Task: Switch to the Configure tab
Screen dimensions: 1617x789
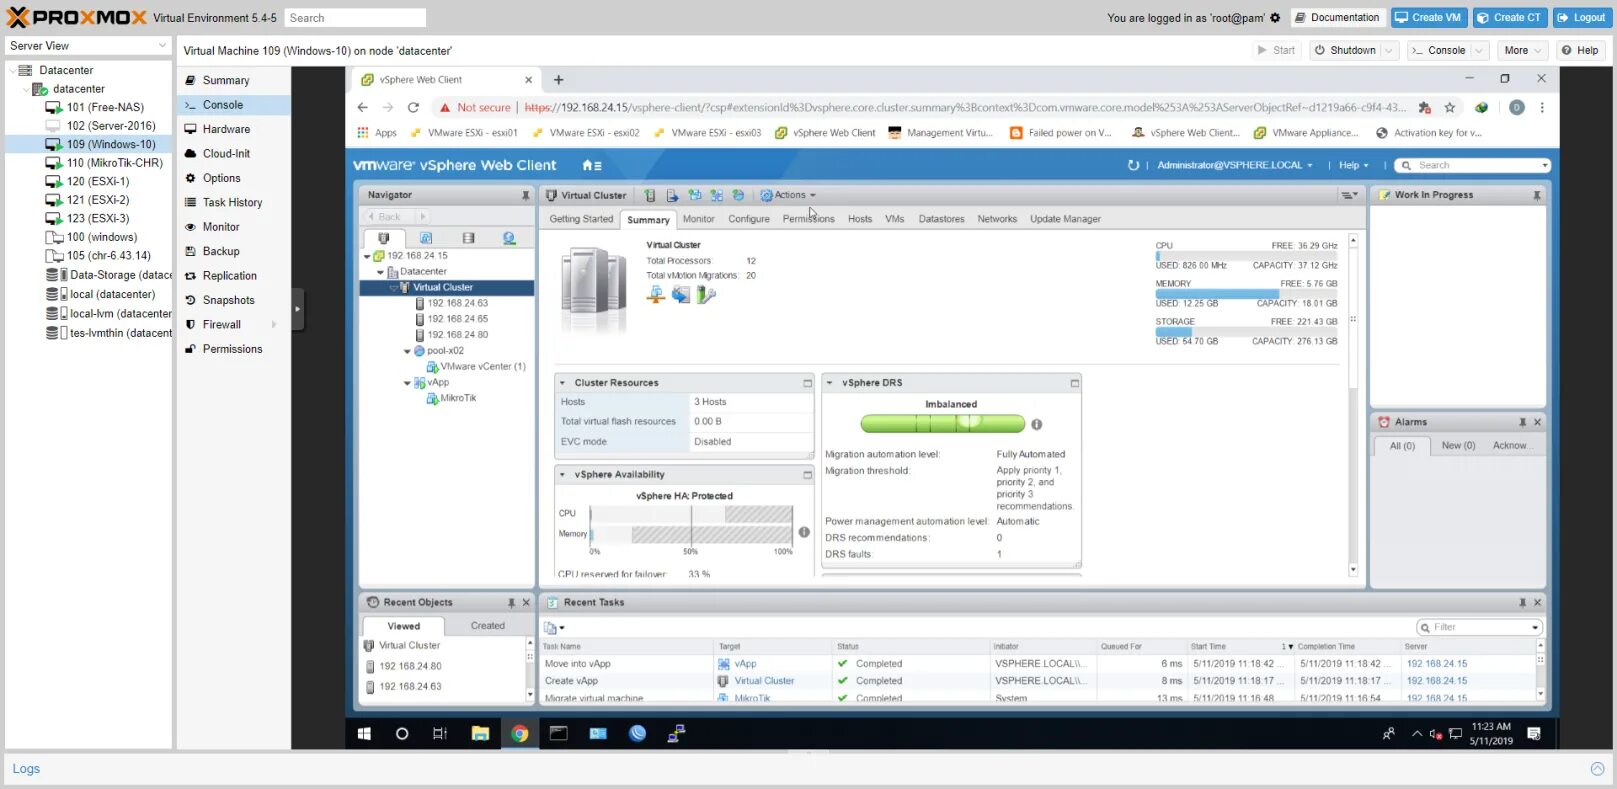Action: tap(748, 219)
